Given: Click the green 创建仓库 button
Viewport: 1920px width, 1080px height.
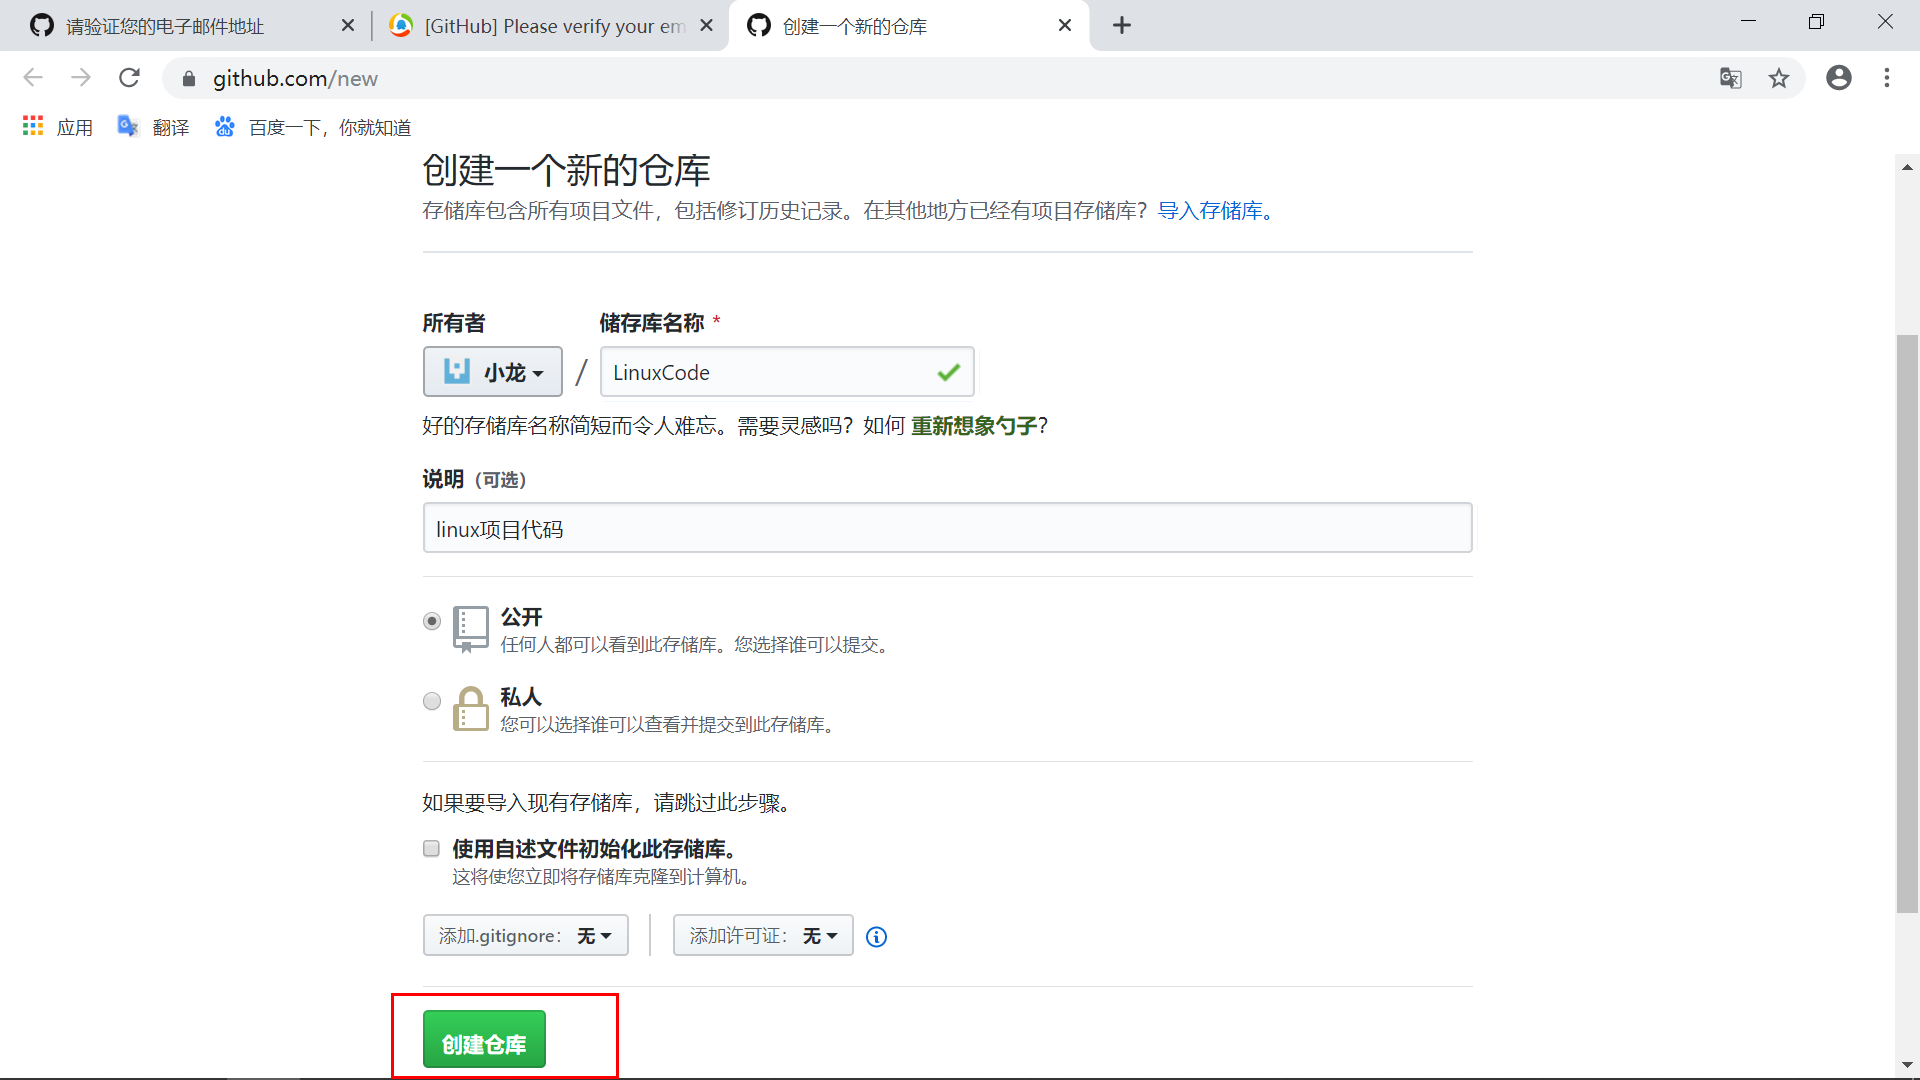Looking at the screenshot, I should [x=484, y=1040].
